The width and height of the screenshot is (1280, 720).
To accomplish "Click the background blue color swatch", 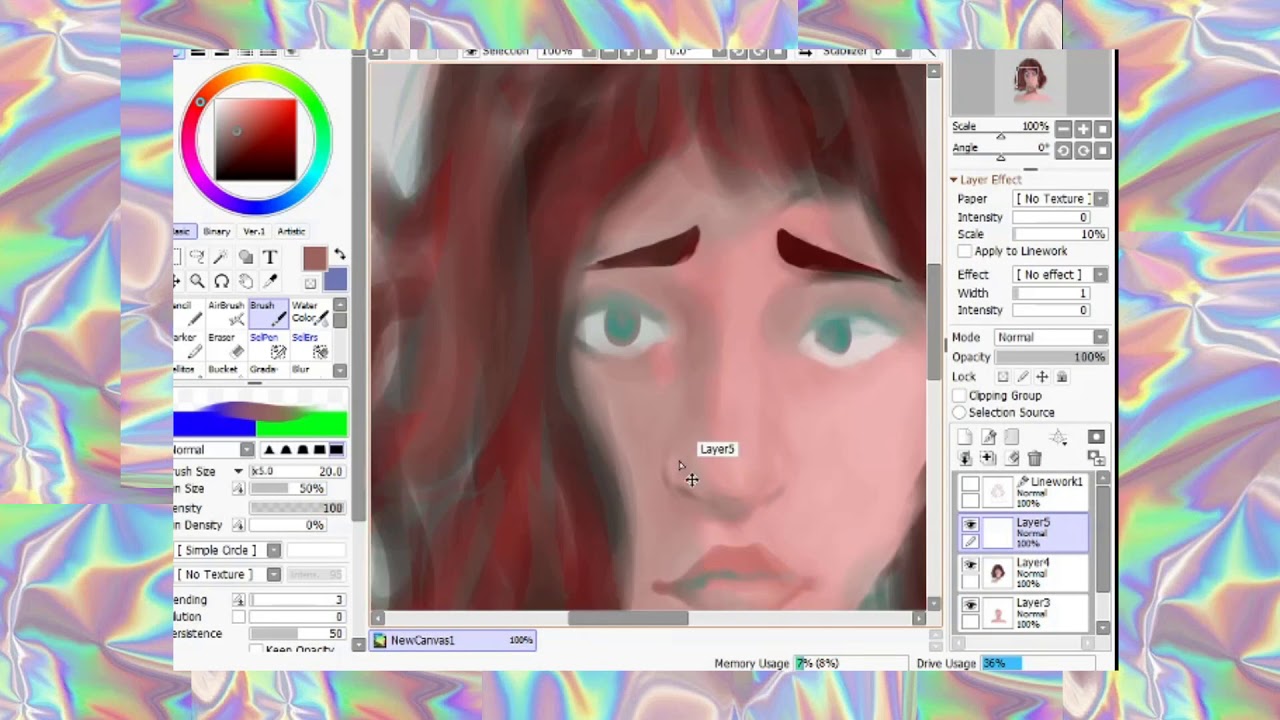I will [x=336, y=279].
